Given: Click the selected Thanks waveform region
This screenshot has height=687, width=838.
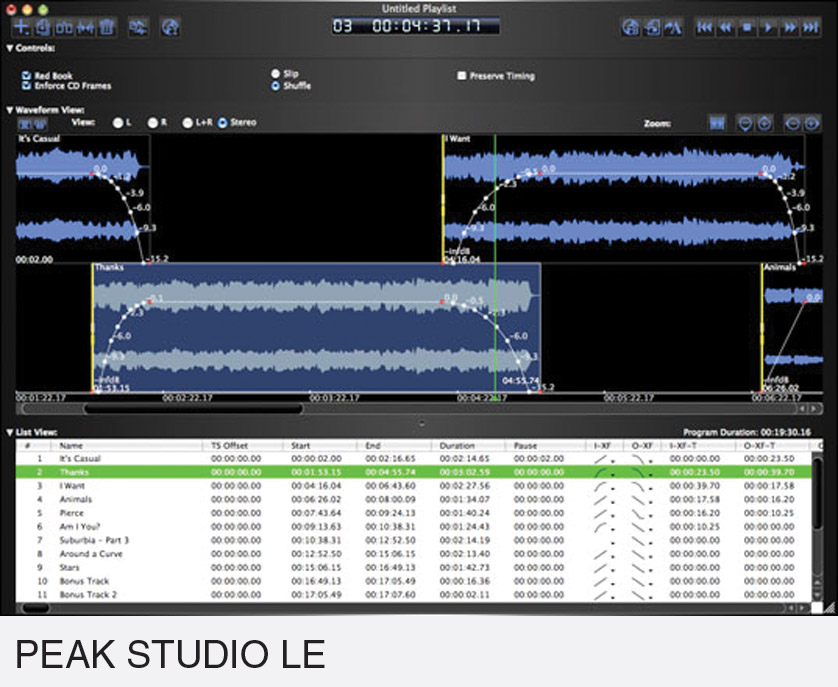Looking at the screenshot, I should pos(316,328).
